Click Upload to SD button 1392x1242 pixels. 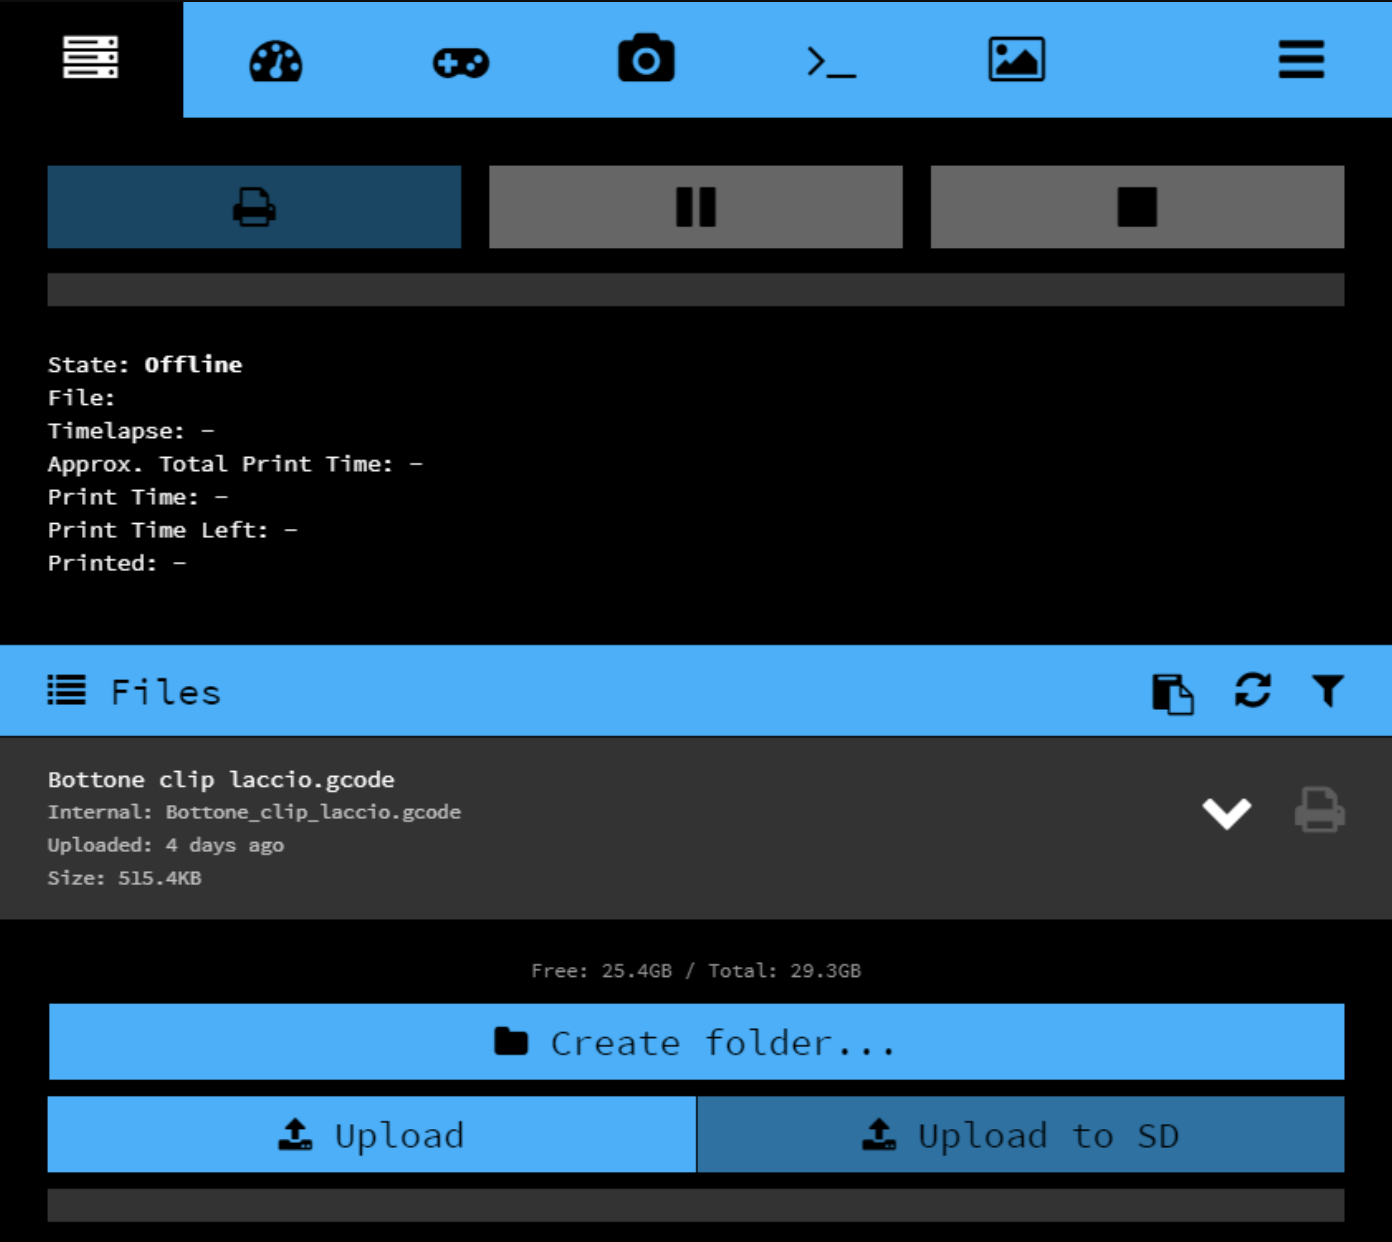1021,1135
